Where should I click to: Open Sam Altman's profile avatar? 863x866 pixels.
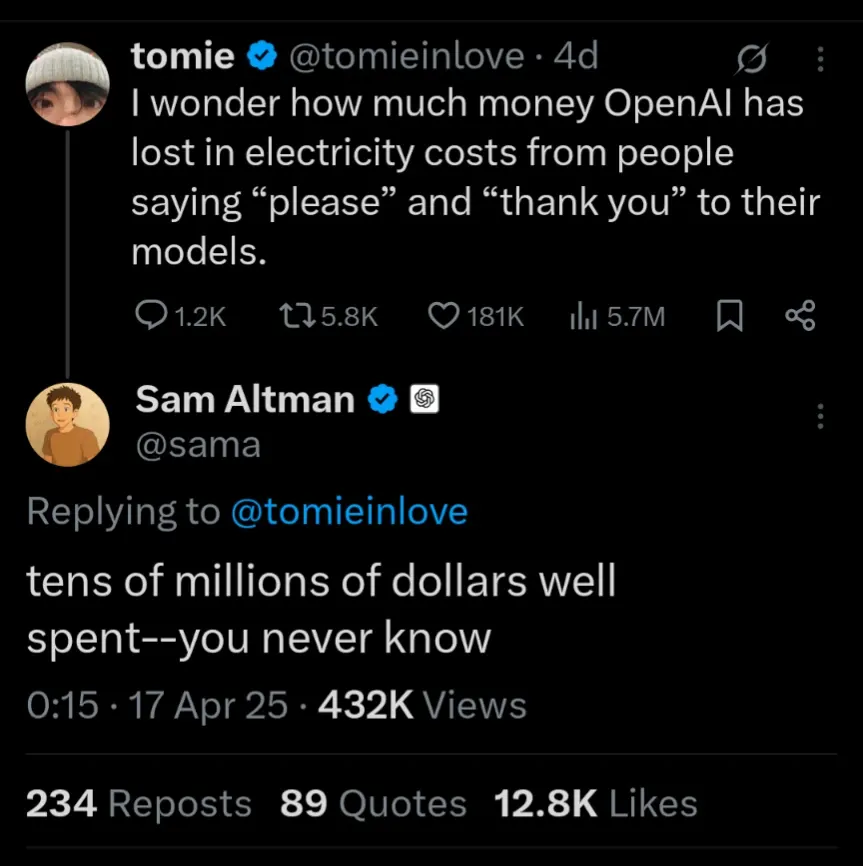tap(67, 424)
